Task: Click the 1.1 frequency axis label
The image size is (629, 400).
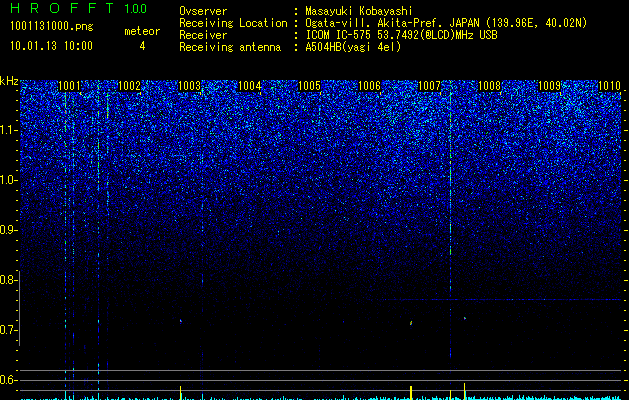Action: click(8, 130)
